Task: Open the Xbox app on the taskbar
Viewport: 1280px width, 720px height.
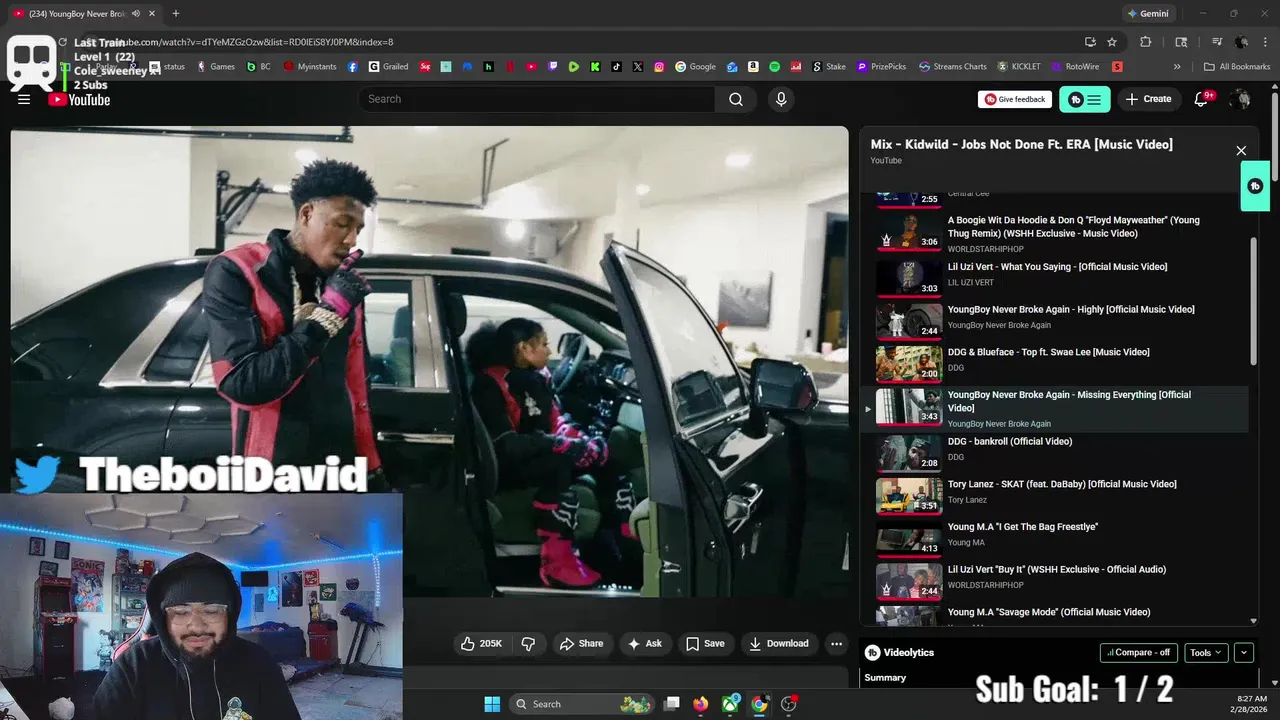Action: click(x=731, y=704)
